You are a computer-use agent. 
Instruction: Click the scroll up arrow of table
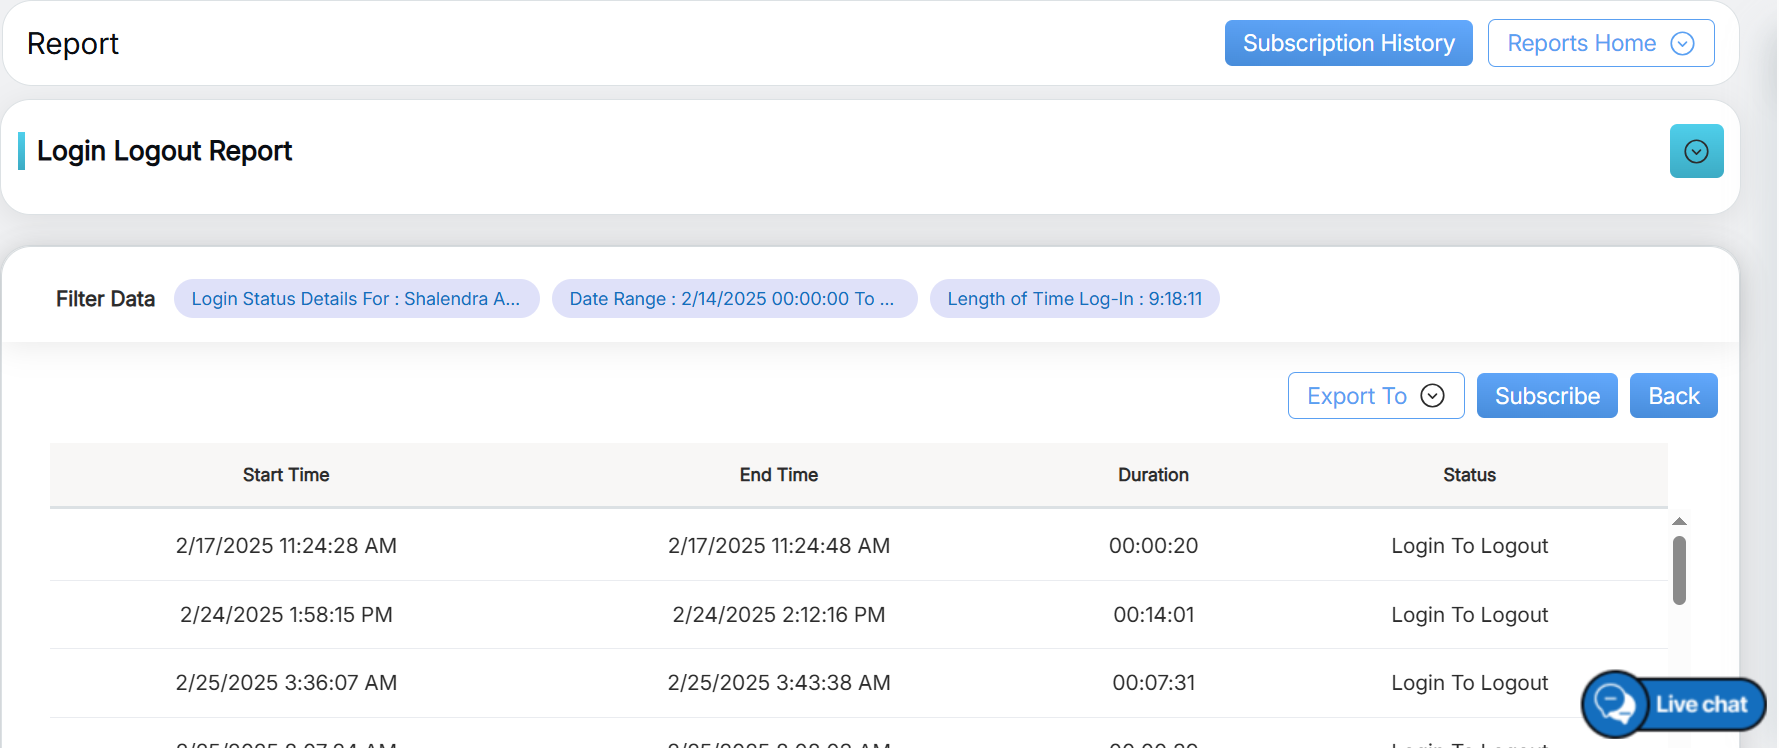tap(1679, 521)
